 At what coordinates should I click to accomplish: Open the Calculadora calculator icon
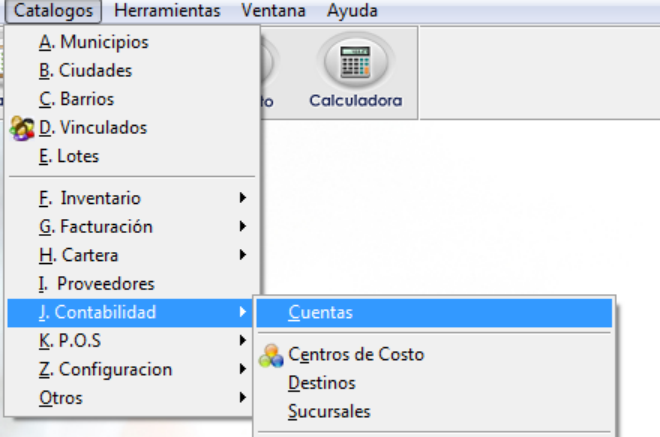tap(356, 63)
